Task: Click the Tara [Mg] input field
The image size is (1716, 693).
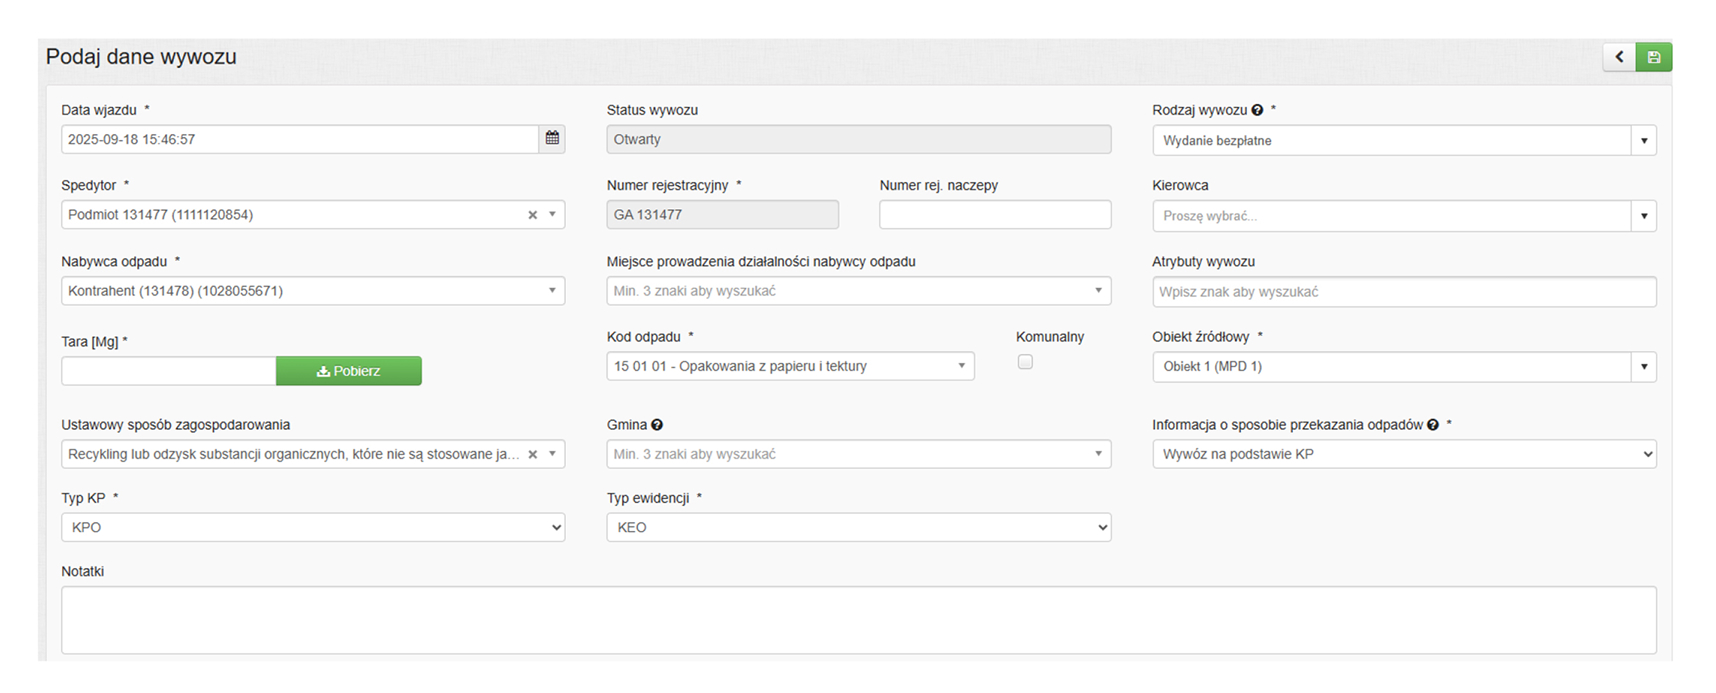Action: pos(168,371)
